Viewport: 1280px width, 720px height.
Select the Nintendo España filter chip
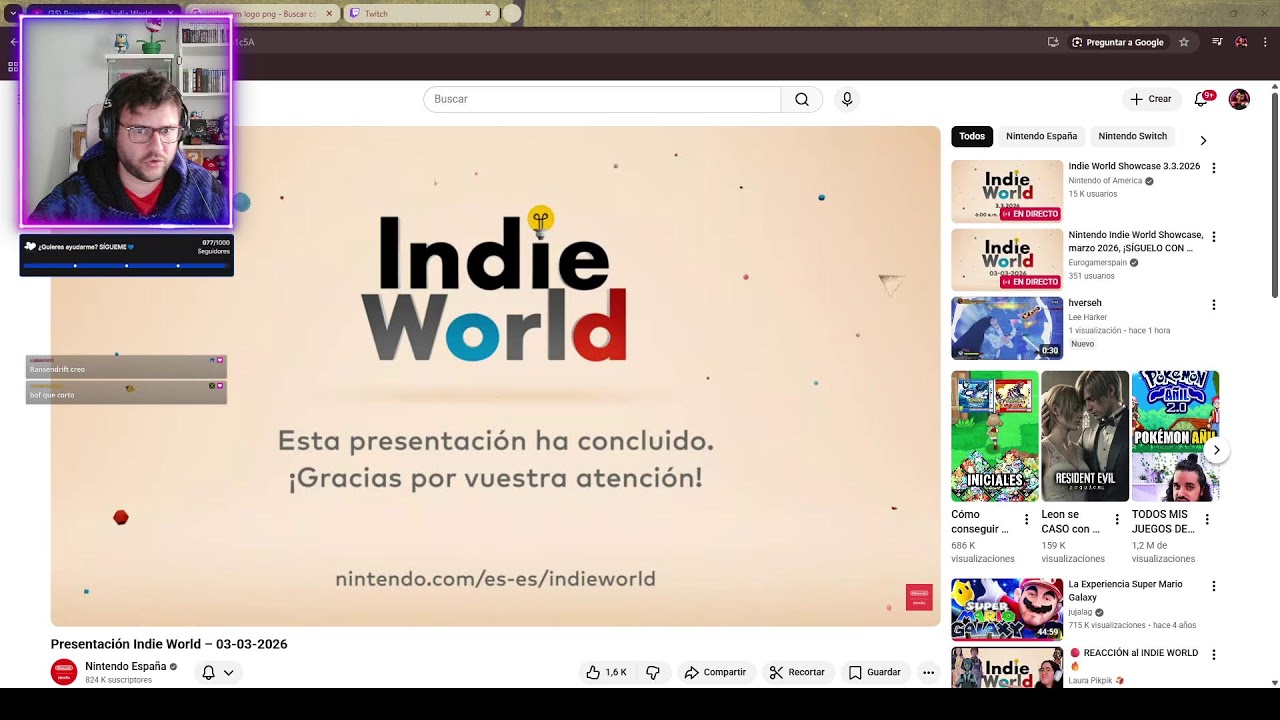pyautogui.click(x=1041, y=136)
